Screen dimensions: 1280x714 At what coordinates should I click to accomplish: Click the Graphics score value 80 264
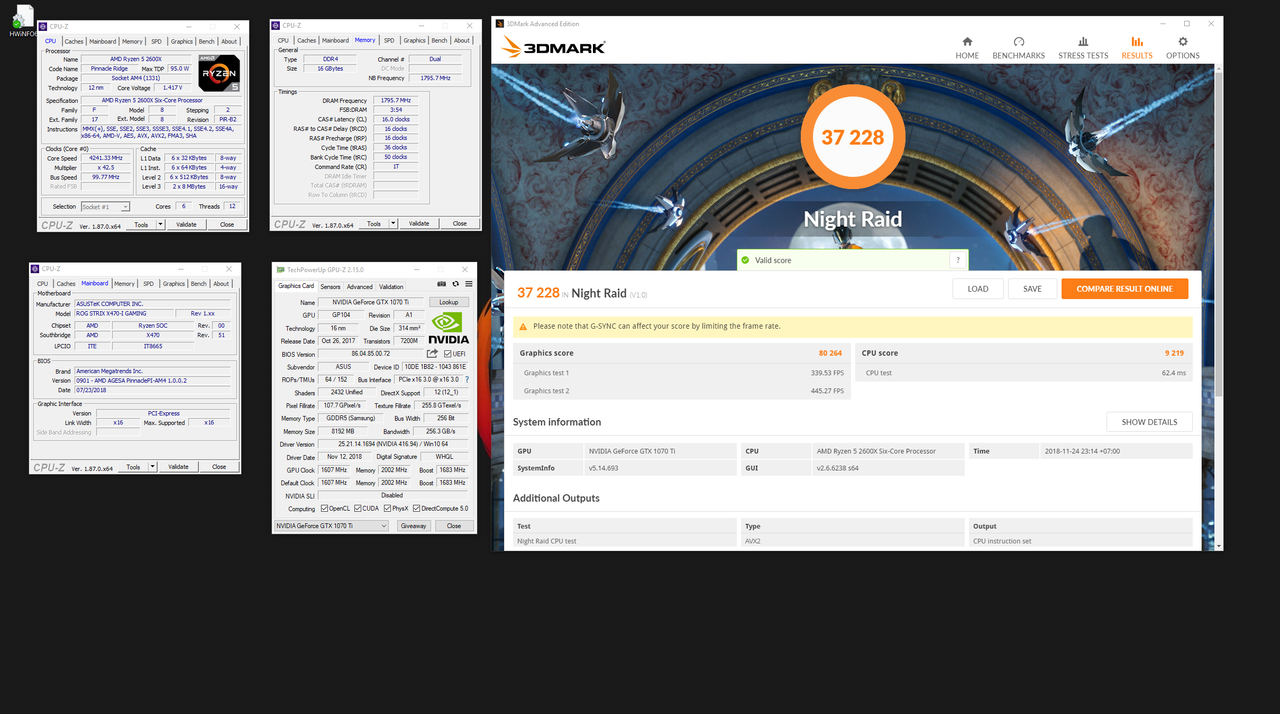pos(829,353)
